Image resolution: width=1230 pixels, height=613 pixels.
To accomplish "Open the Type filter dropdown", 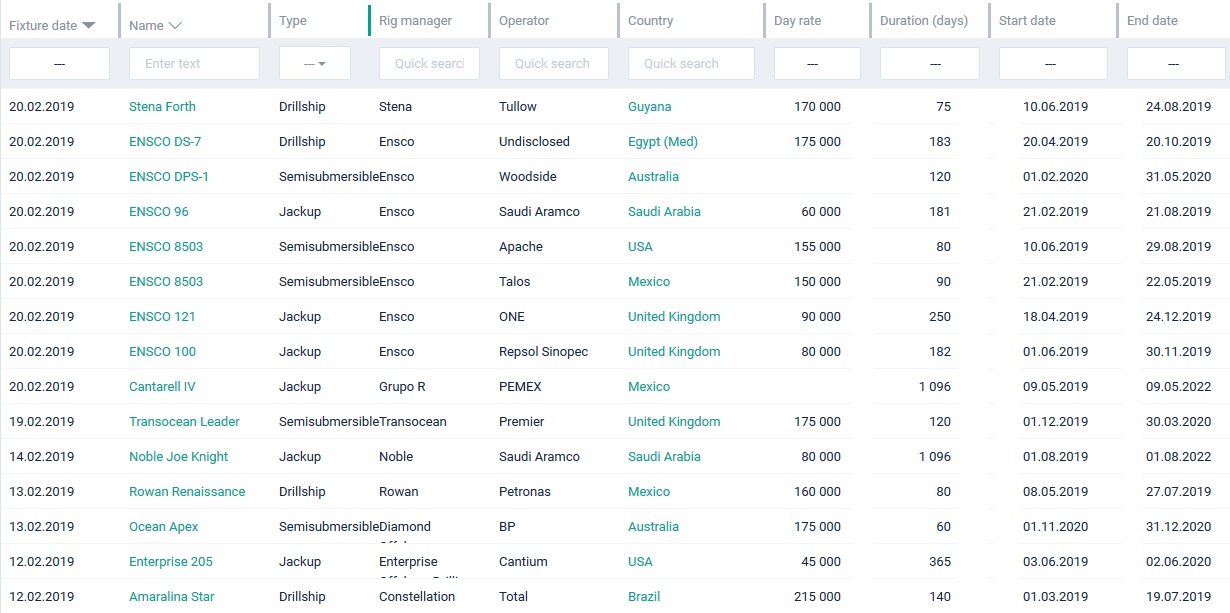I will coord(314,63).
